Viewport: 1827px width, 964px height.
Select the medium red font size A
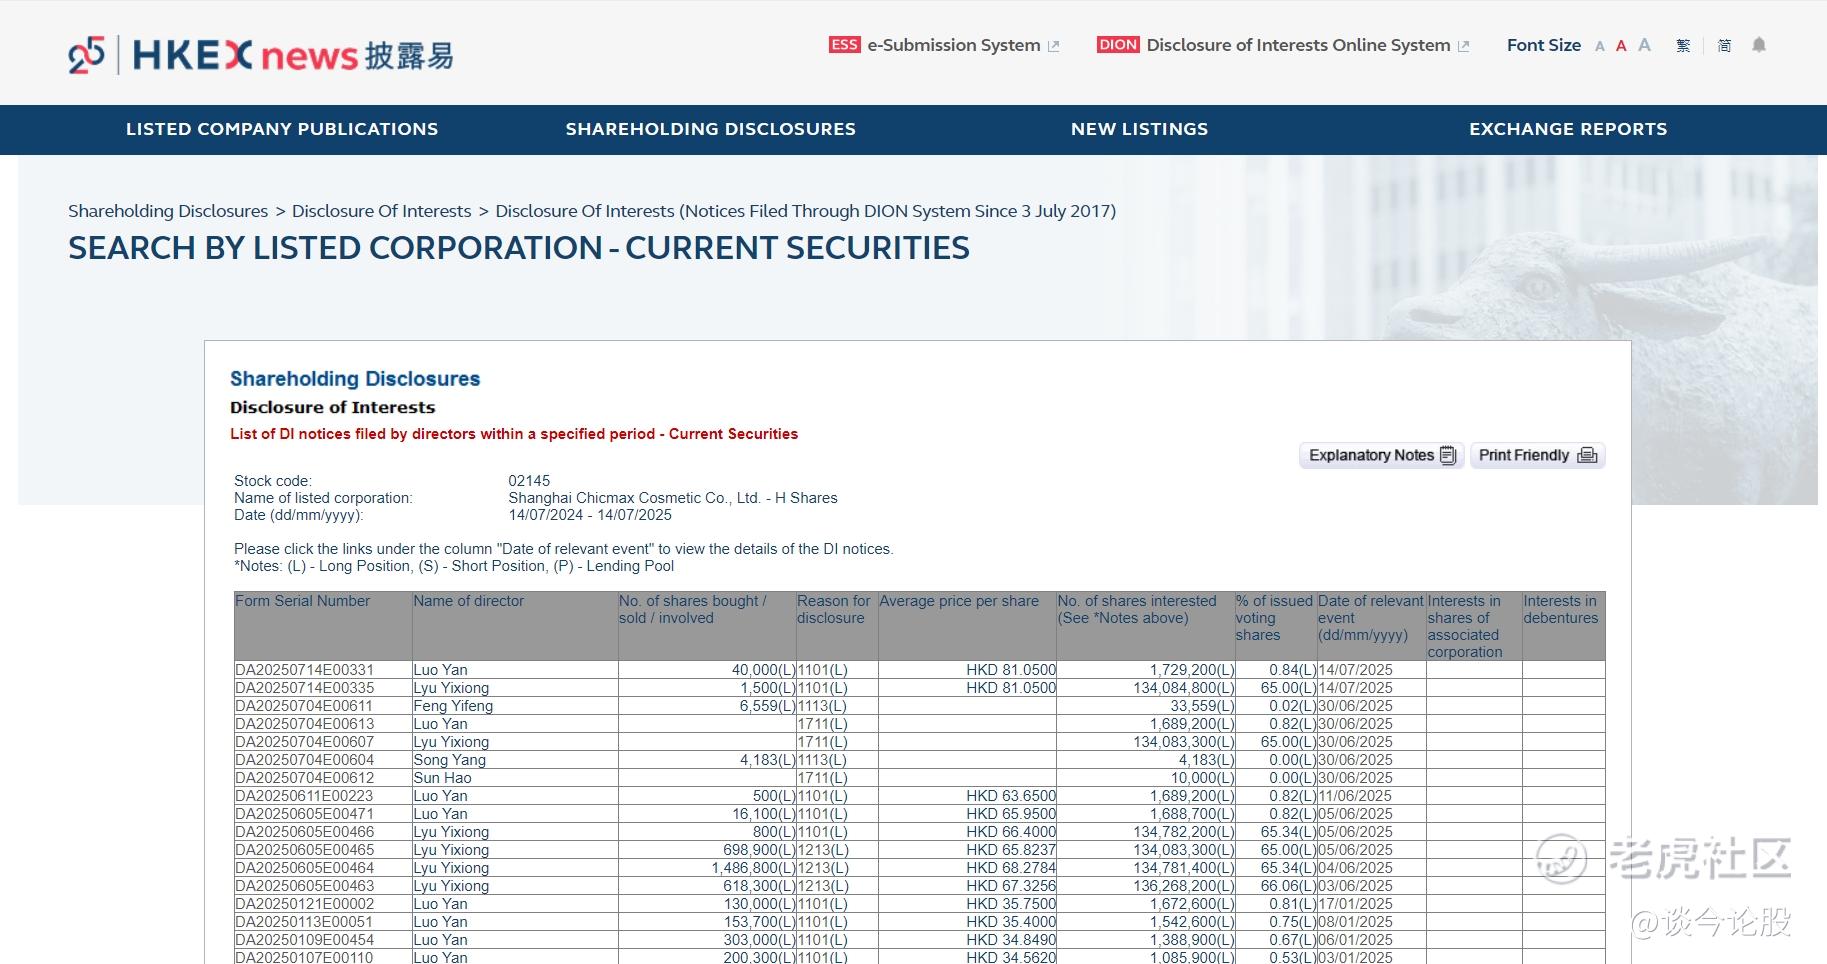click(1621, 45)
